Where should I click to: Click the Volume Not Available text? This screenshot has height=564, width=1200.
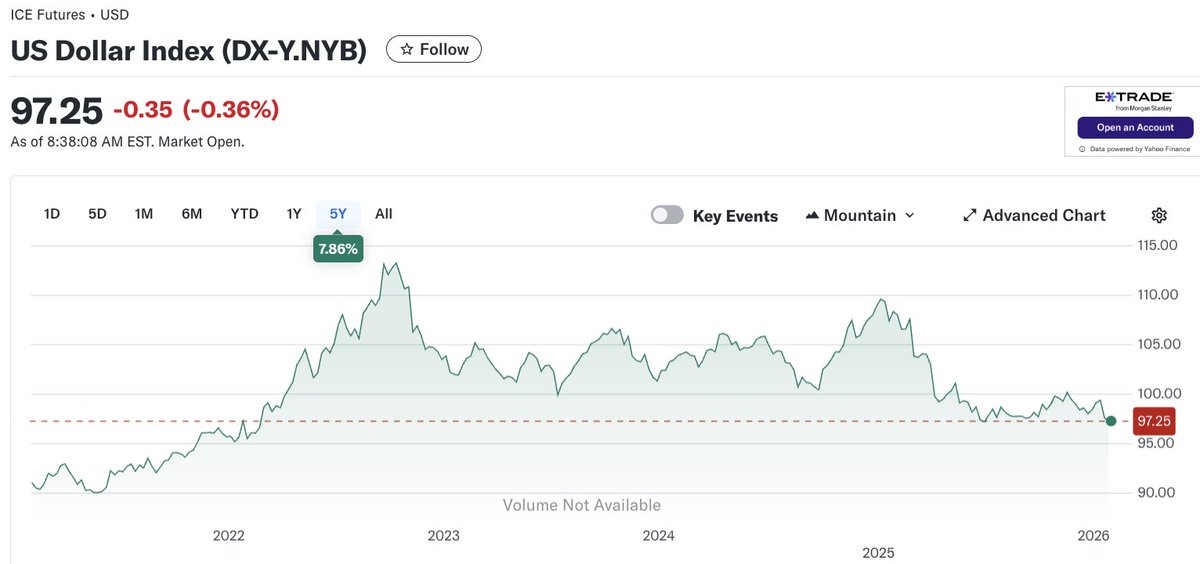click(581, 505)
